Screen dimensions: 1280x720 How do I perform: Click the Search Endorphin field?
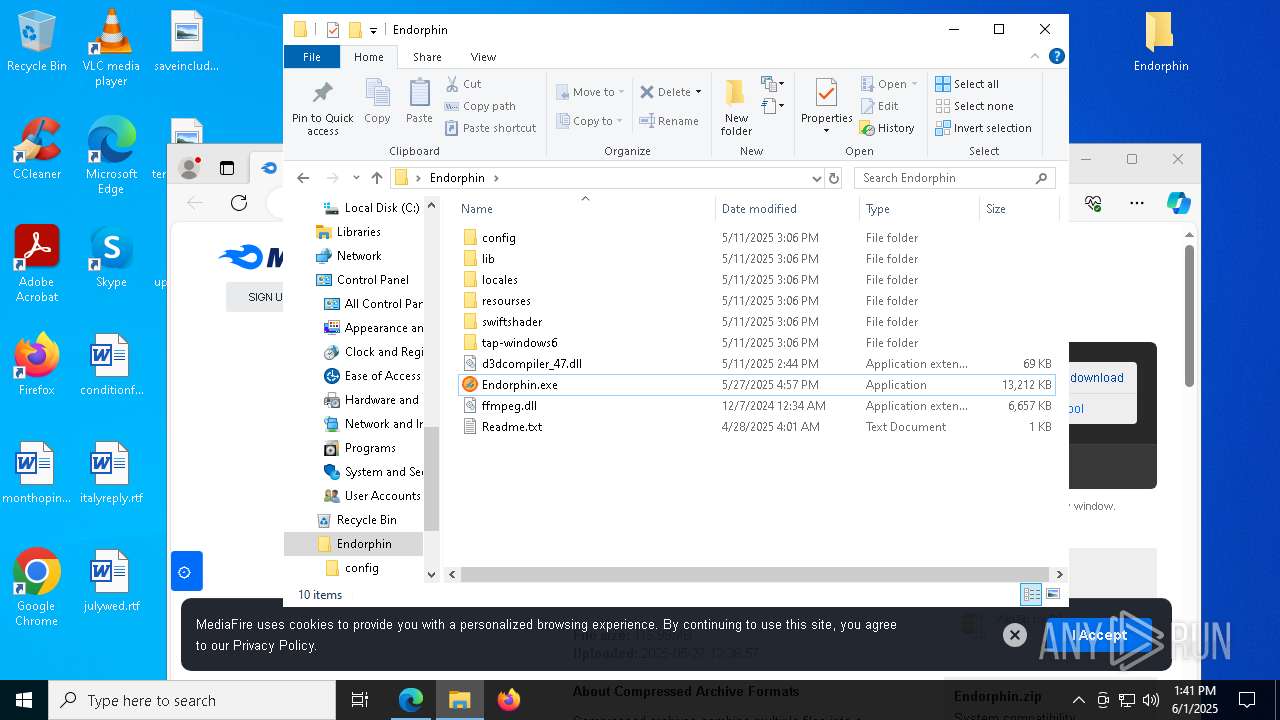click(x=954, y=178)
